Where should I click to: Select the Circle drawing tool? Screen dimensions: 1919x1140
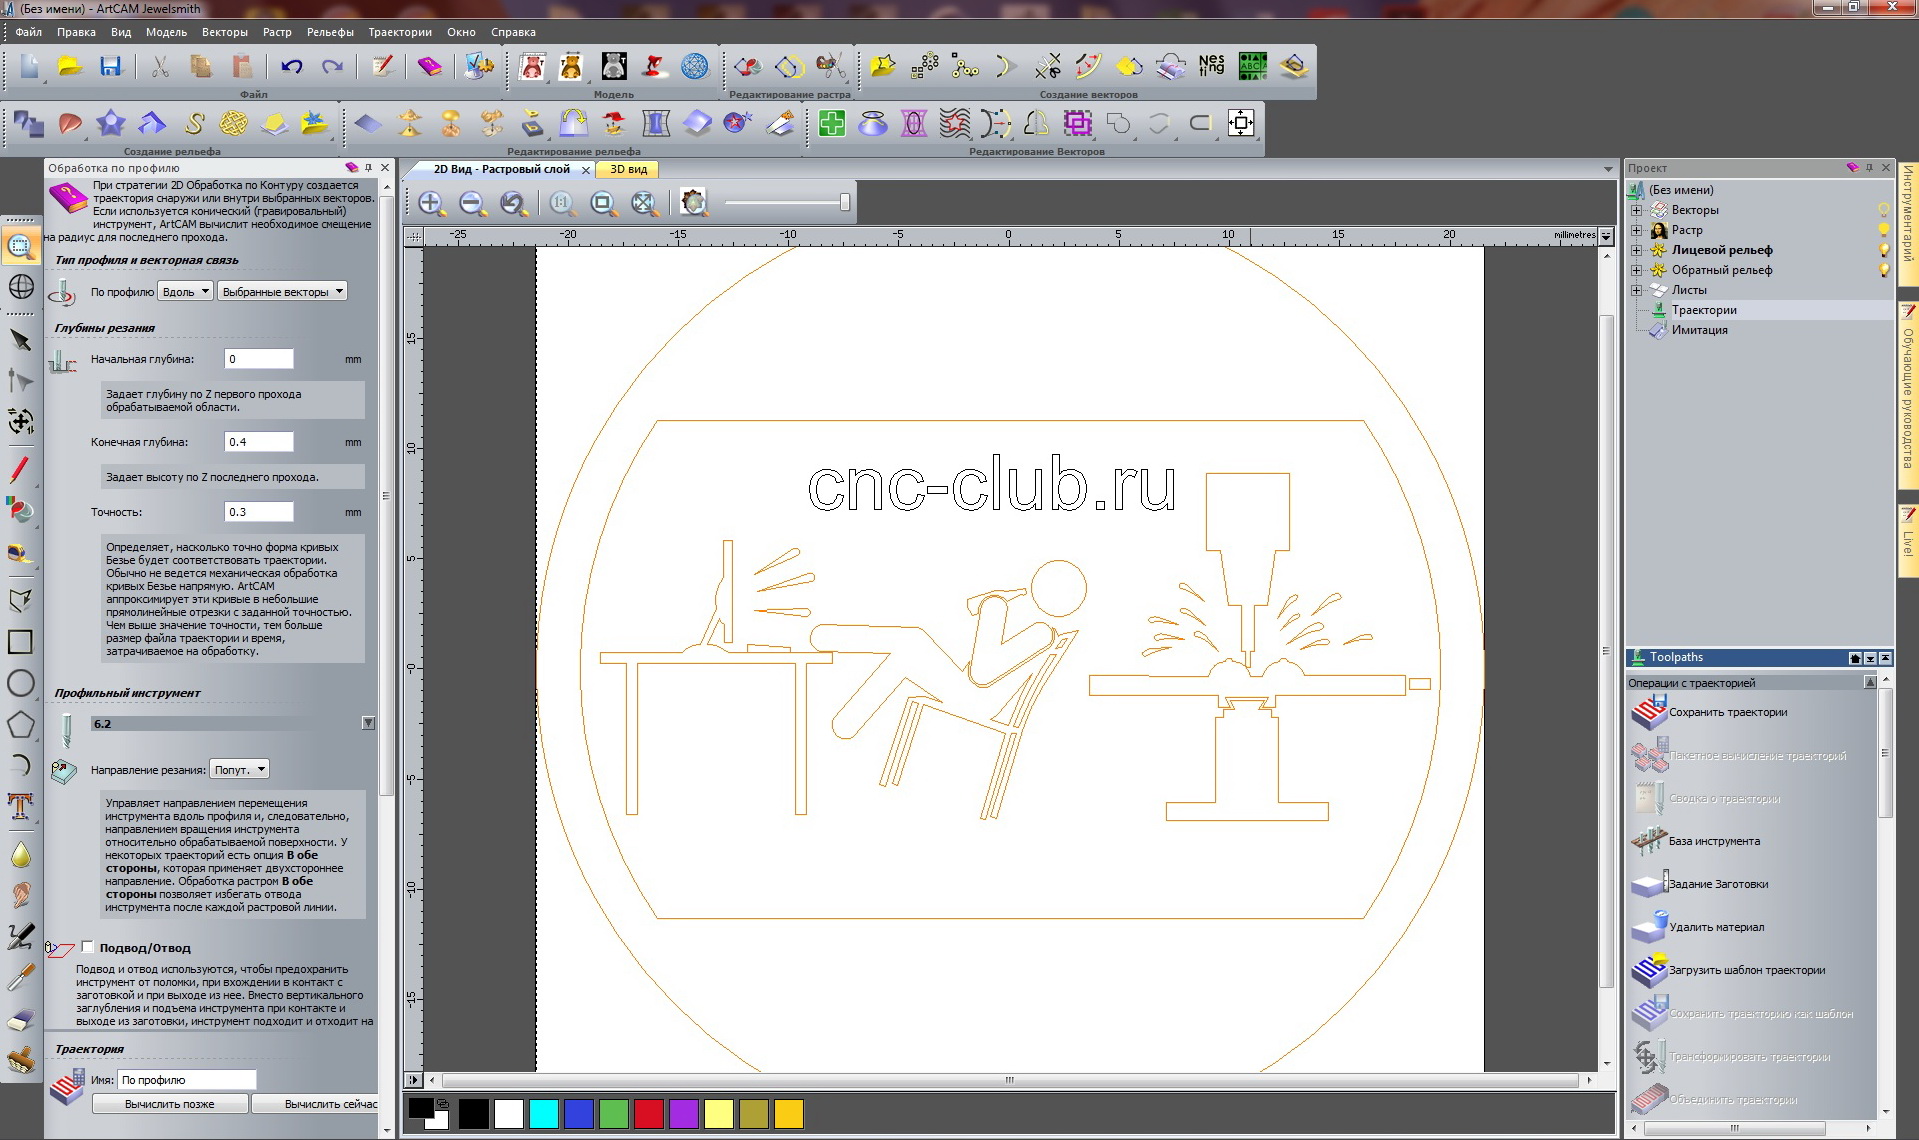click(x=20, y=684)
